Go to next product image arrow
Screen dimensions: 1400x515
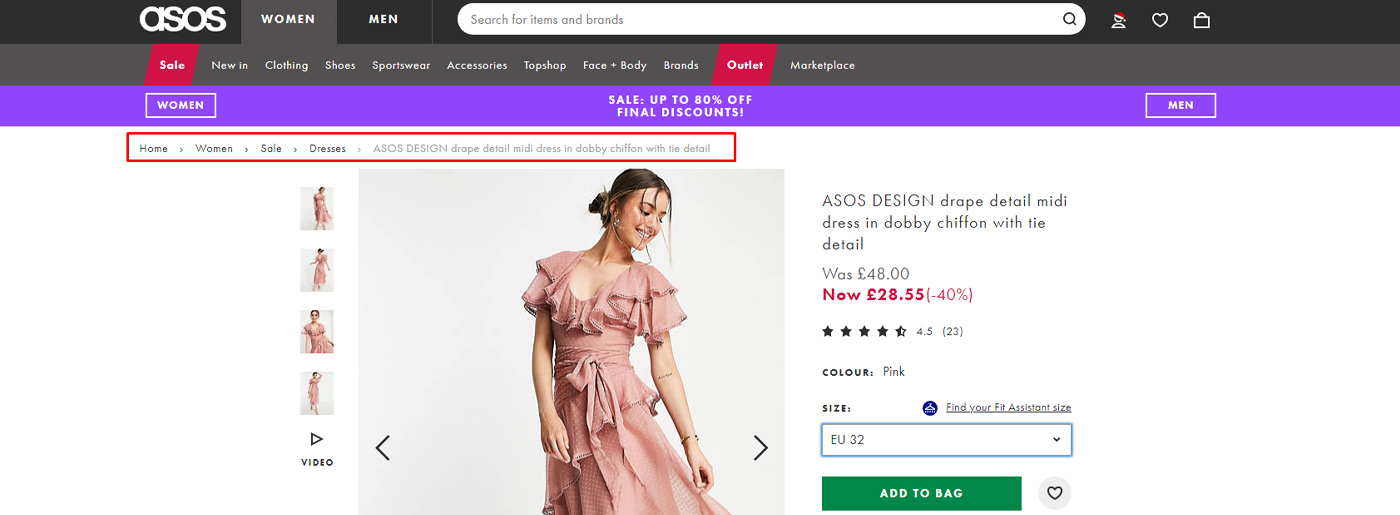pyautogui.click(x=760, y=447)
